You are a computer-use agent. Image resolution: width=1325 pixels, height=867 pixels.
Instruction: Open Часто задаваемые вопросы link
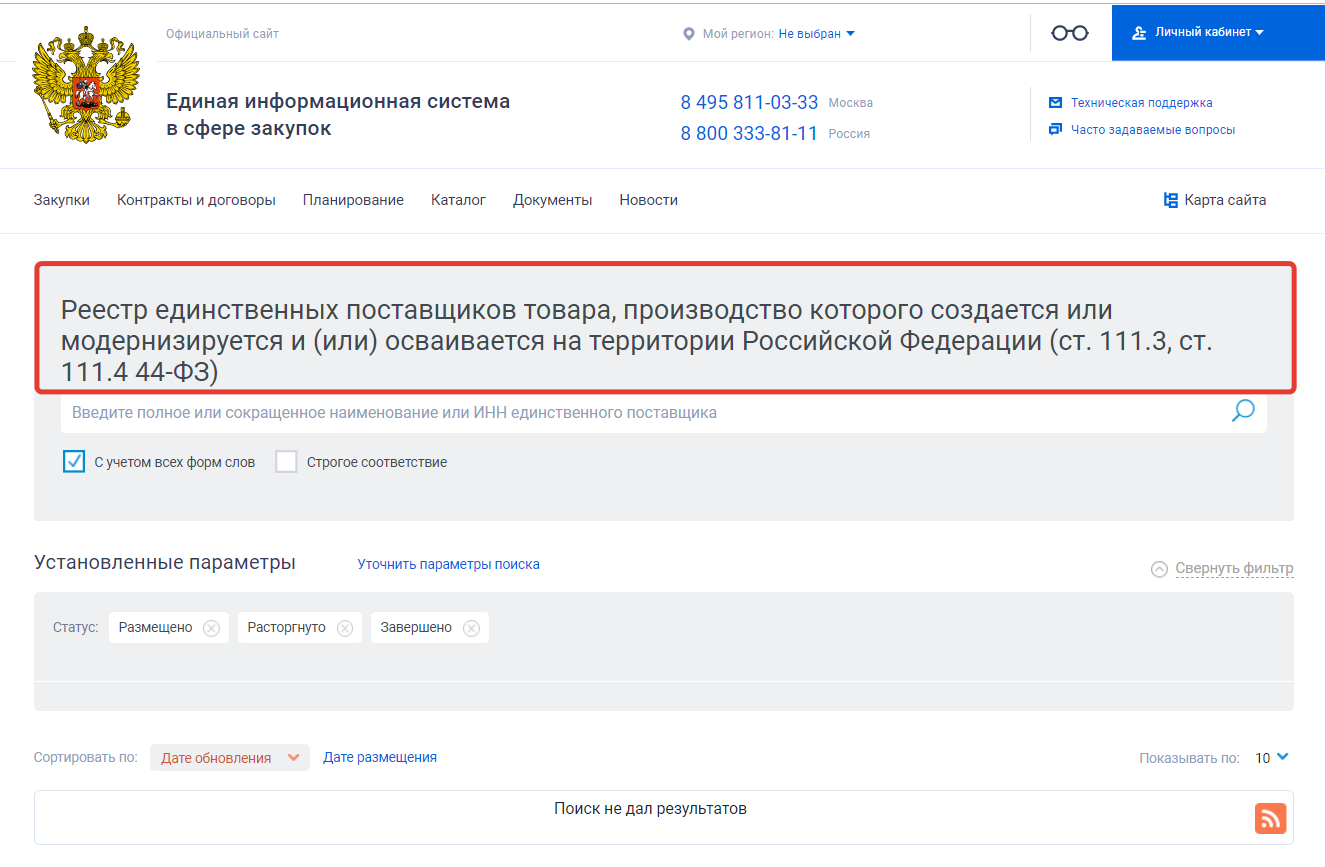[x=1153, y=130]
